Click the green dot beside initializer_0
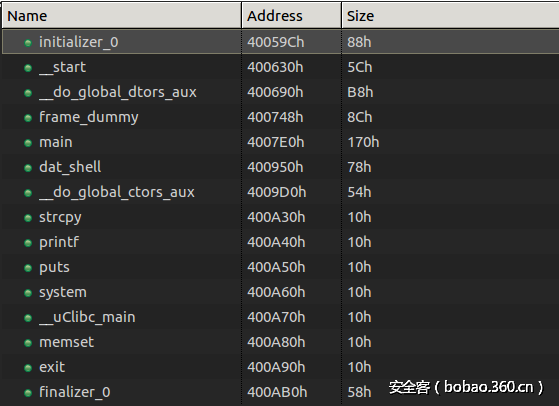The height and width of the screenshot is (406, 559). 28,43
